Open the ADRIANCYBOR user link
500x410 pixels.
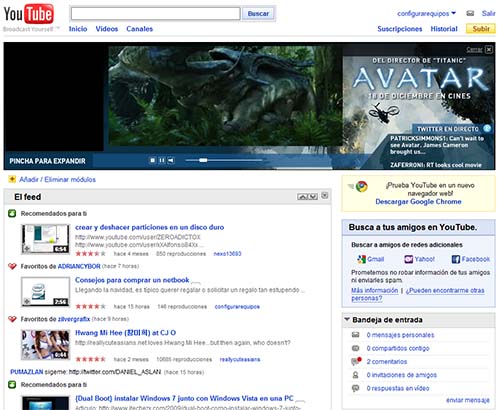tap(79, 266)
